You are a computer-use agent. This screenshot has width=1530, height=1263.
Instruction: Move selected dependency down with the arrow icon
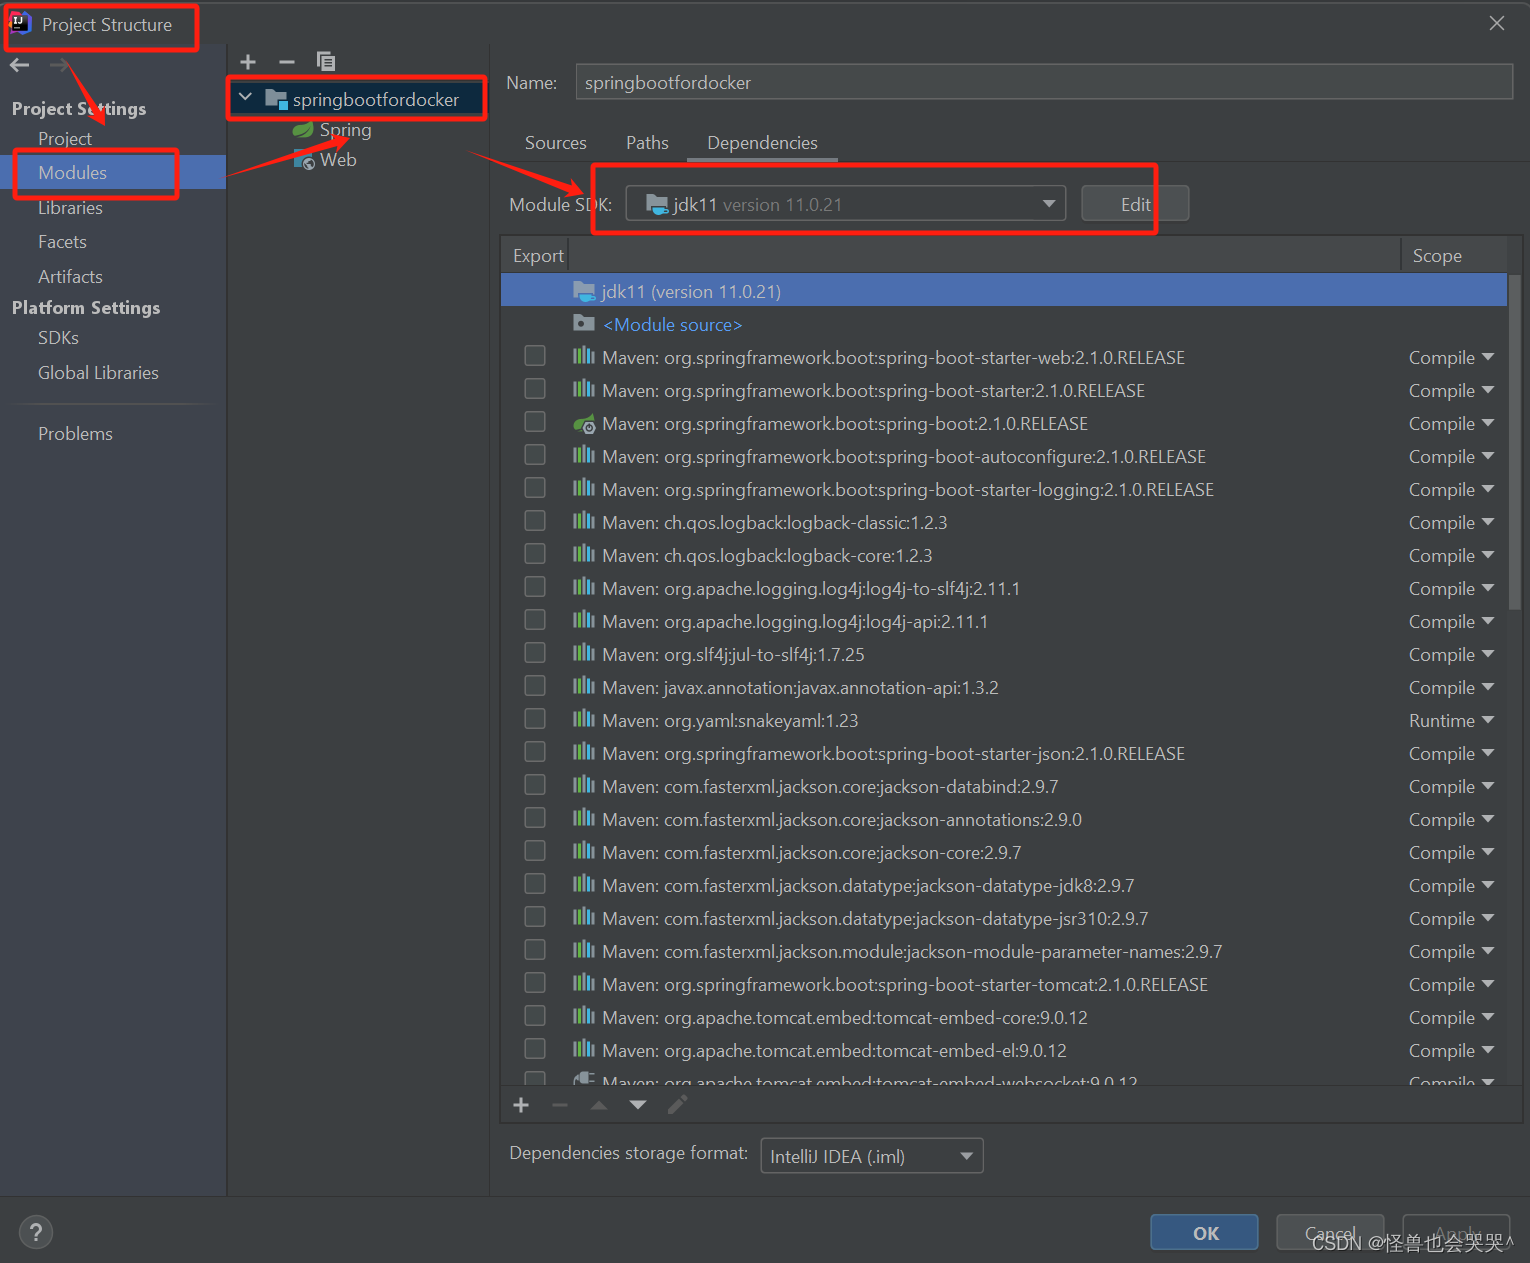(638, 1104)
